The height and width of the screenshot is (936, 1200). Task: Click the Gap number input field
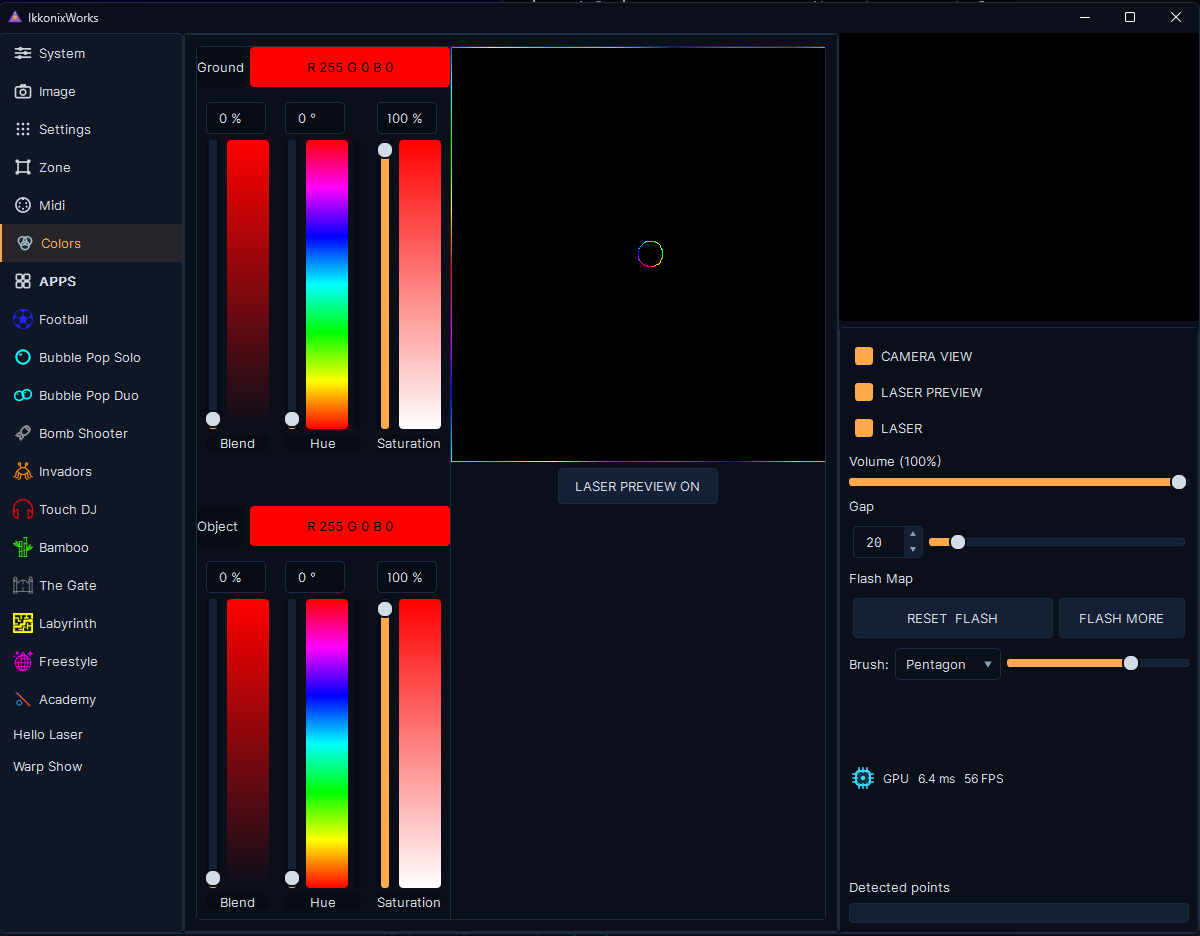(879, 542)
